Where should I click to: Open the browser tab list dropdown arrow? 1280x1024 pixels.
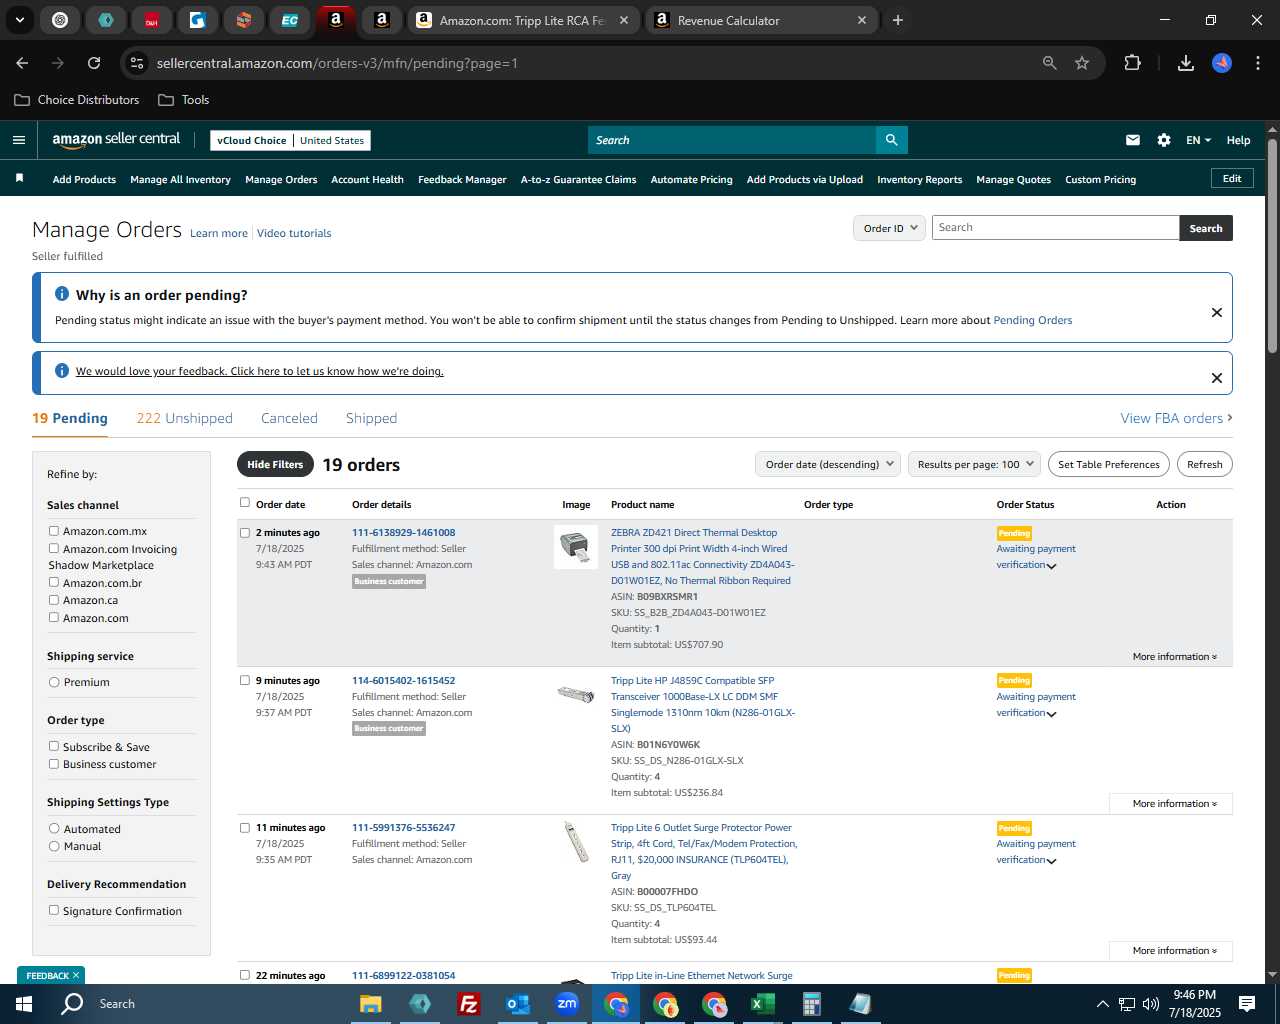(19, 20)
